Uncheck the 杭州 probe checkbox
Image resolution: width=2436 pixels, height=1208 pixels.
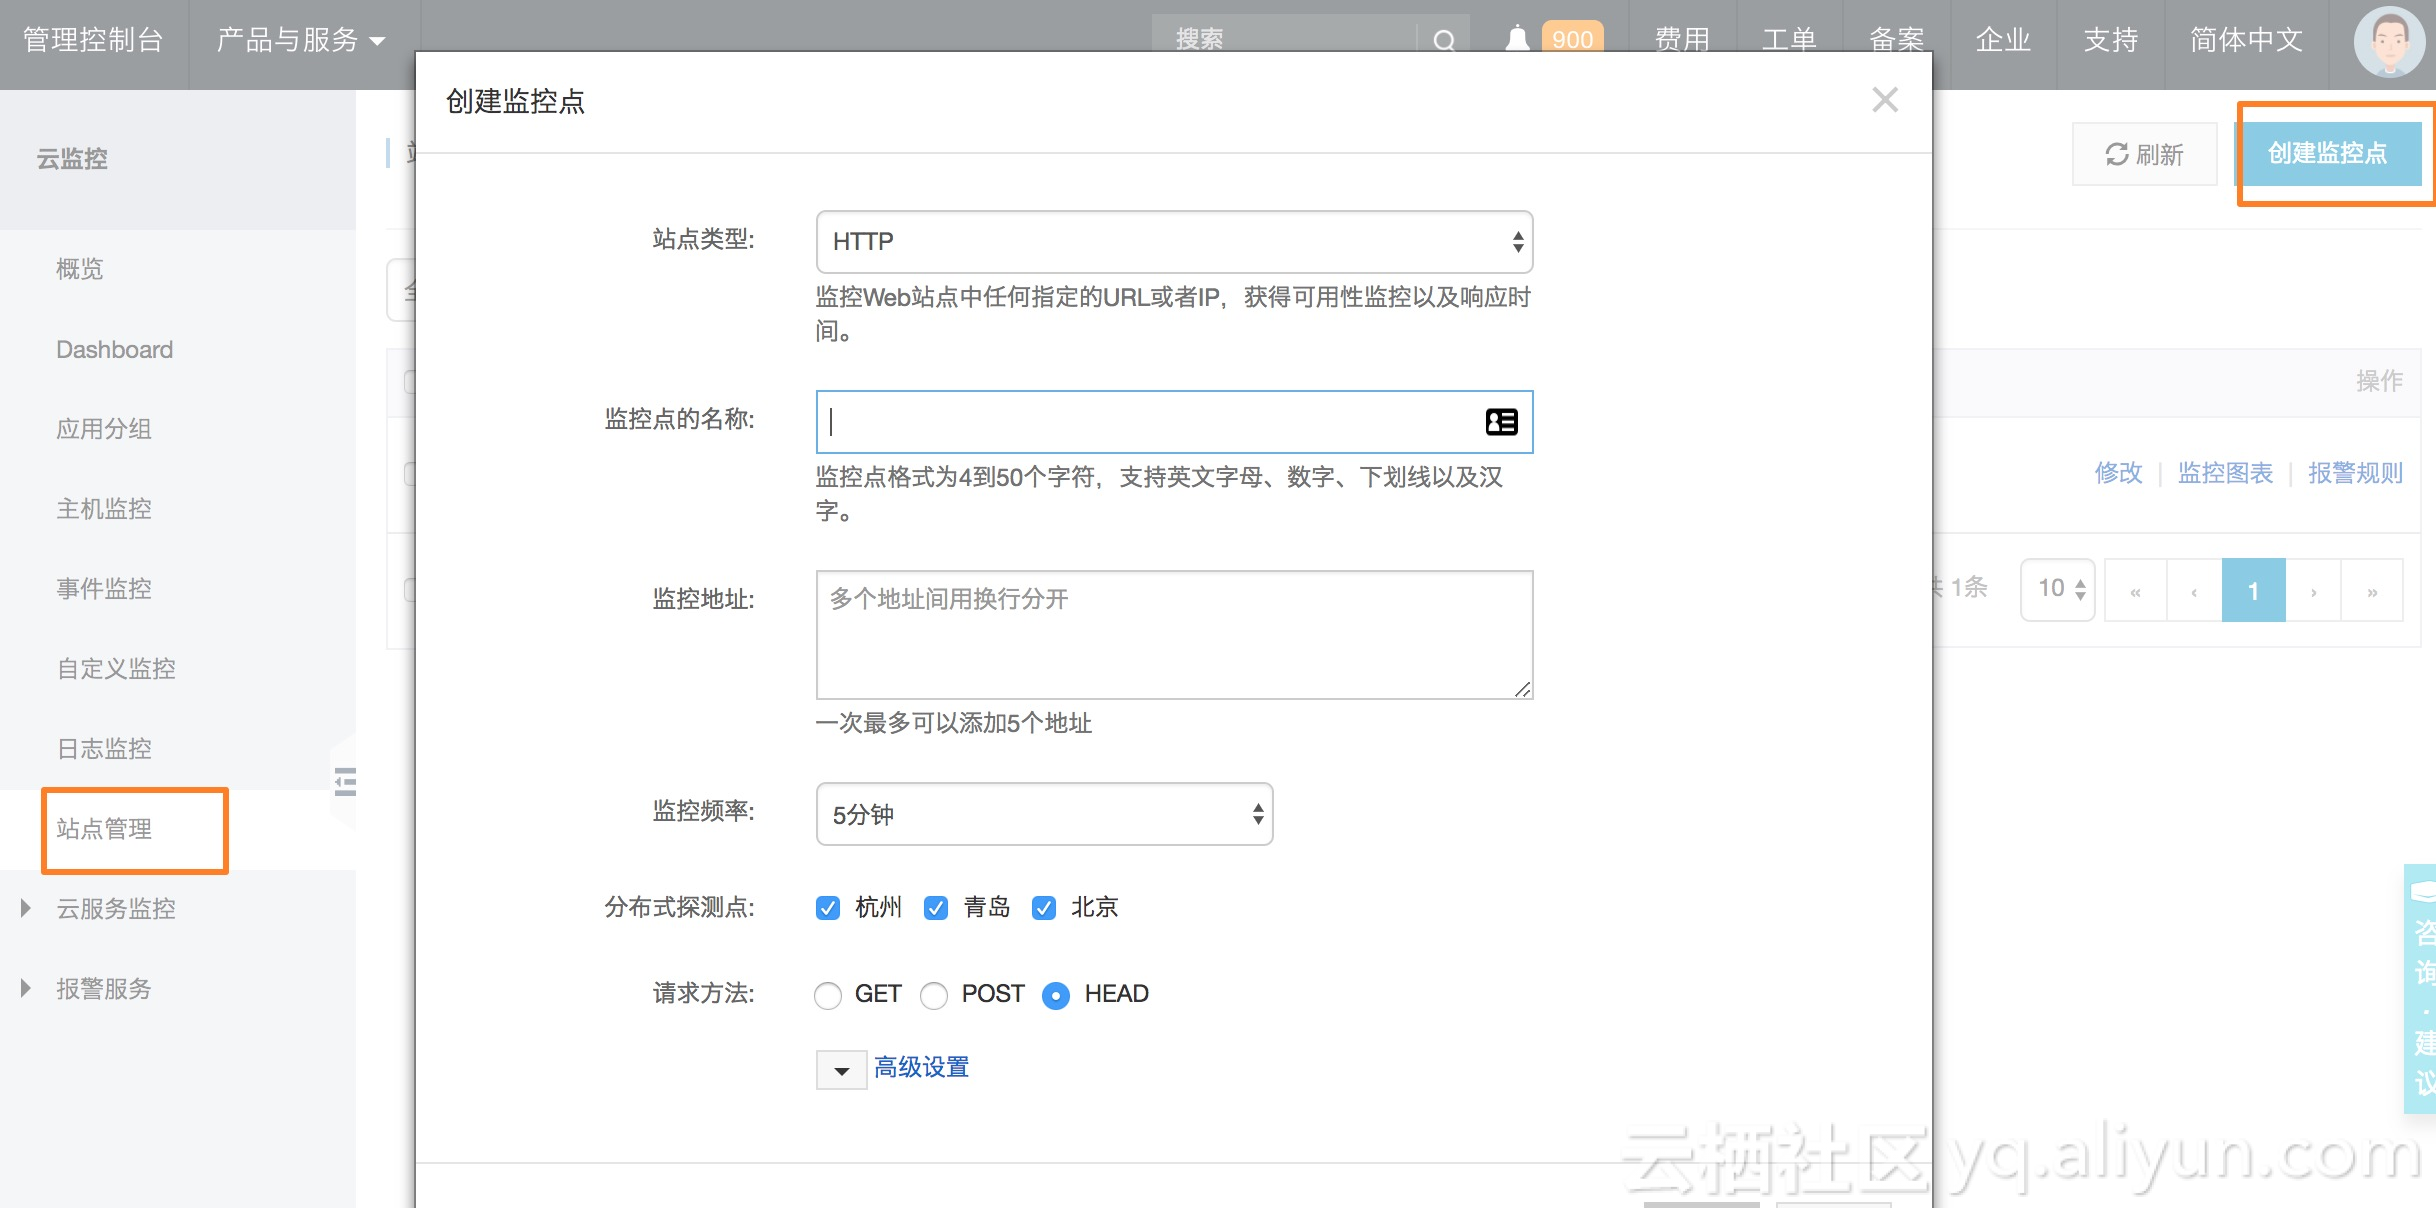828,908
